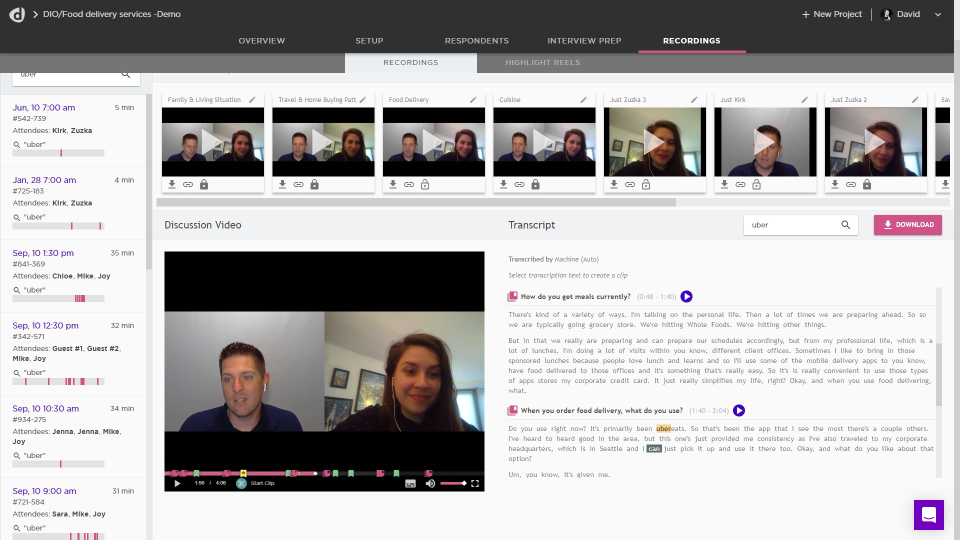Toggle lock on the Just Kirk clip
Viewport: 960px width, 540px height.
(x=757, y=184)
